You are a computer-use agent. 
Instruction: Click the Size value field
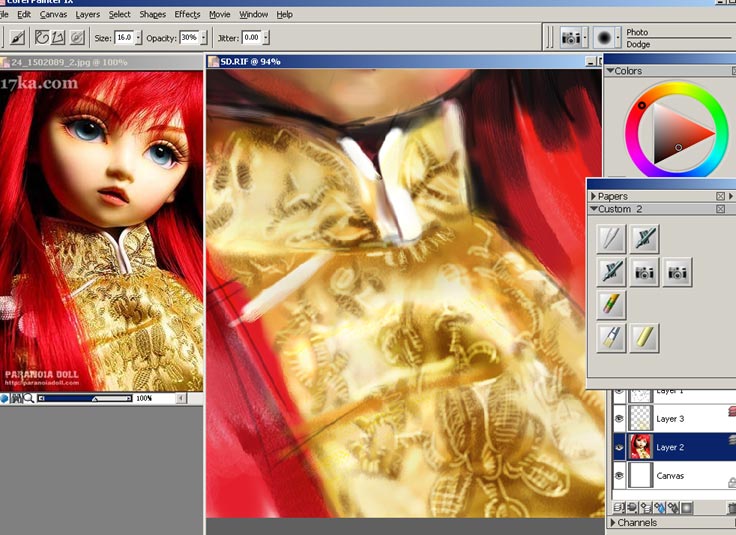coord(124,38)
